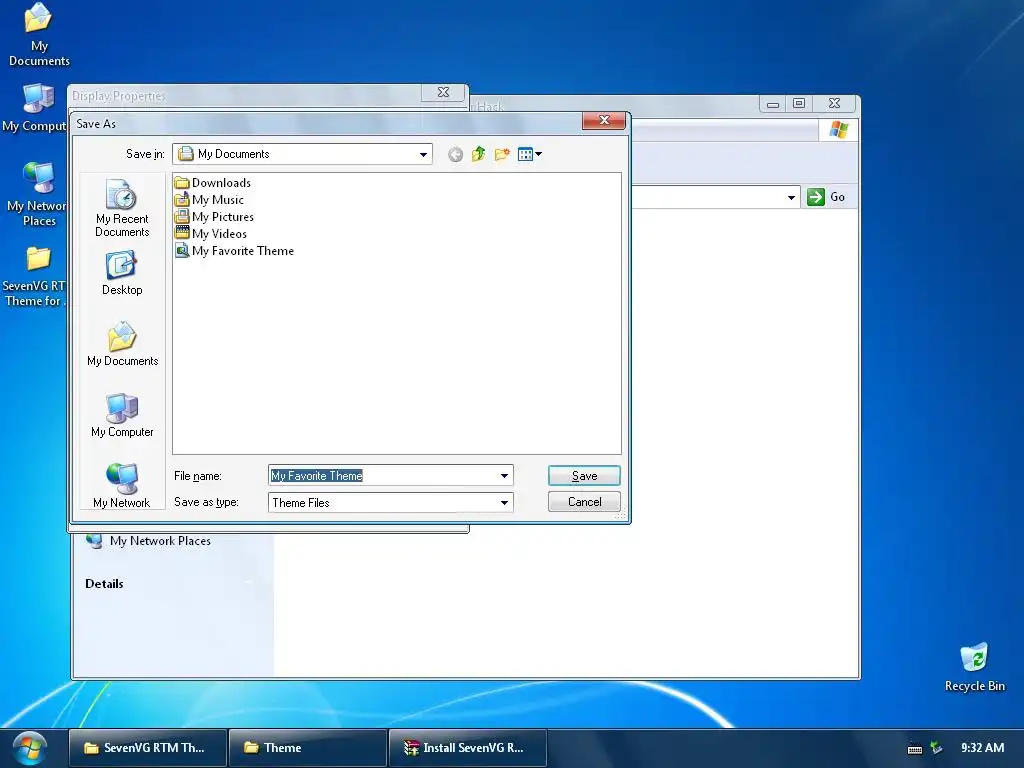Close the Display Properties window
The image size is (1024, 768).
(443, 93)
